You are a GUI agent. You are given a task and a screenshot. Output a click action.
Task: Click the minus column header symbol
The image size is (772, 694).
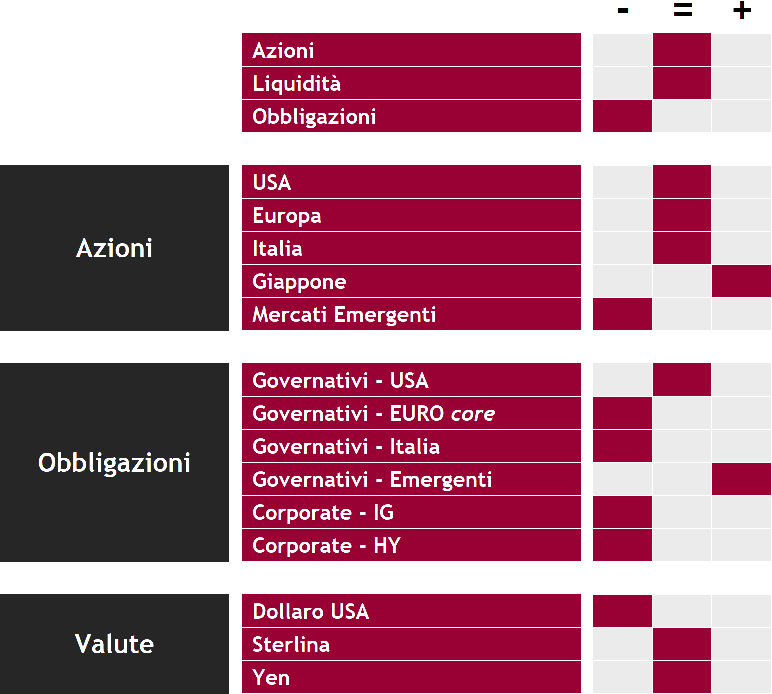[x=623, y=11]
